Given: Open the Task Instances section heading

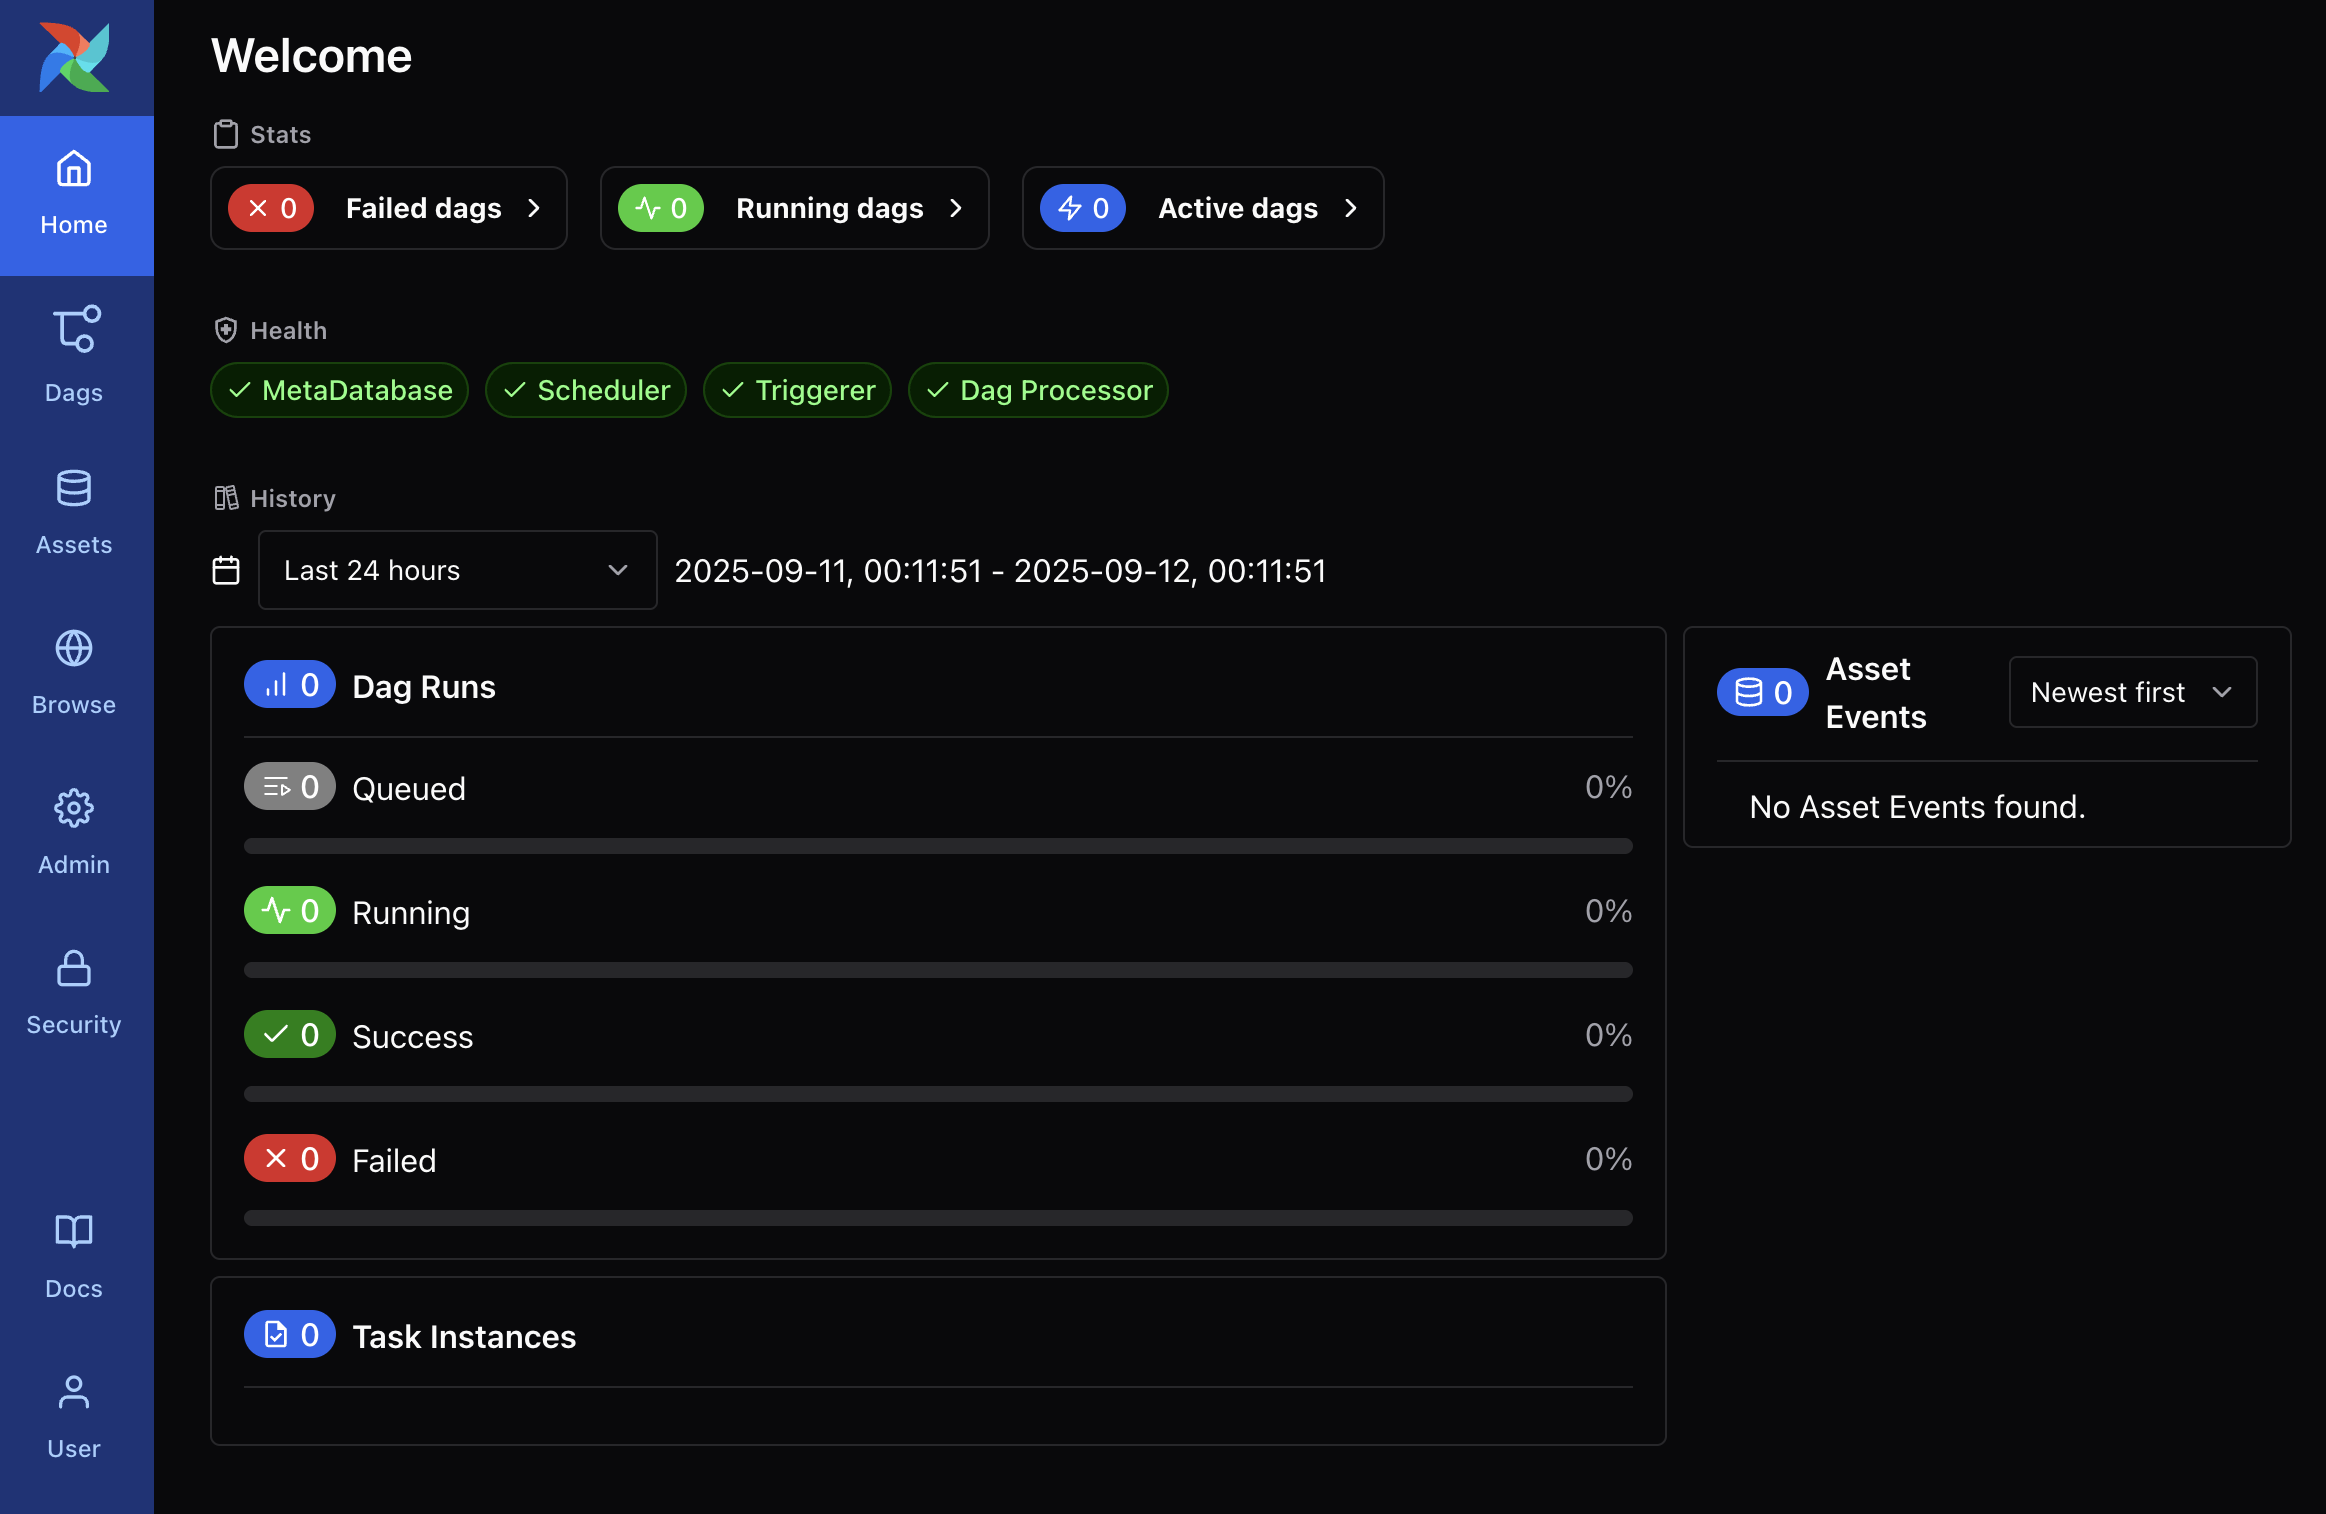Looking at the screenshot, I should click(x=464, y=1336).
